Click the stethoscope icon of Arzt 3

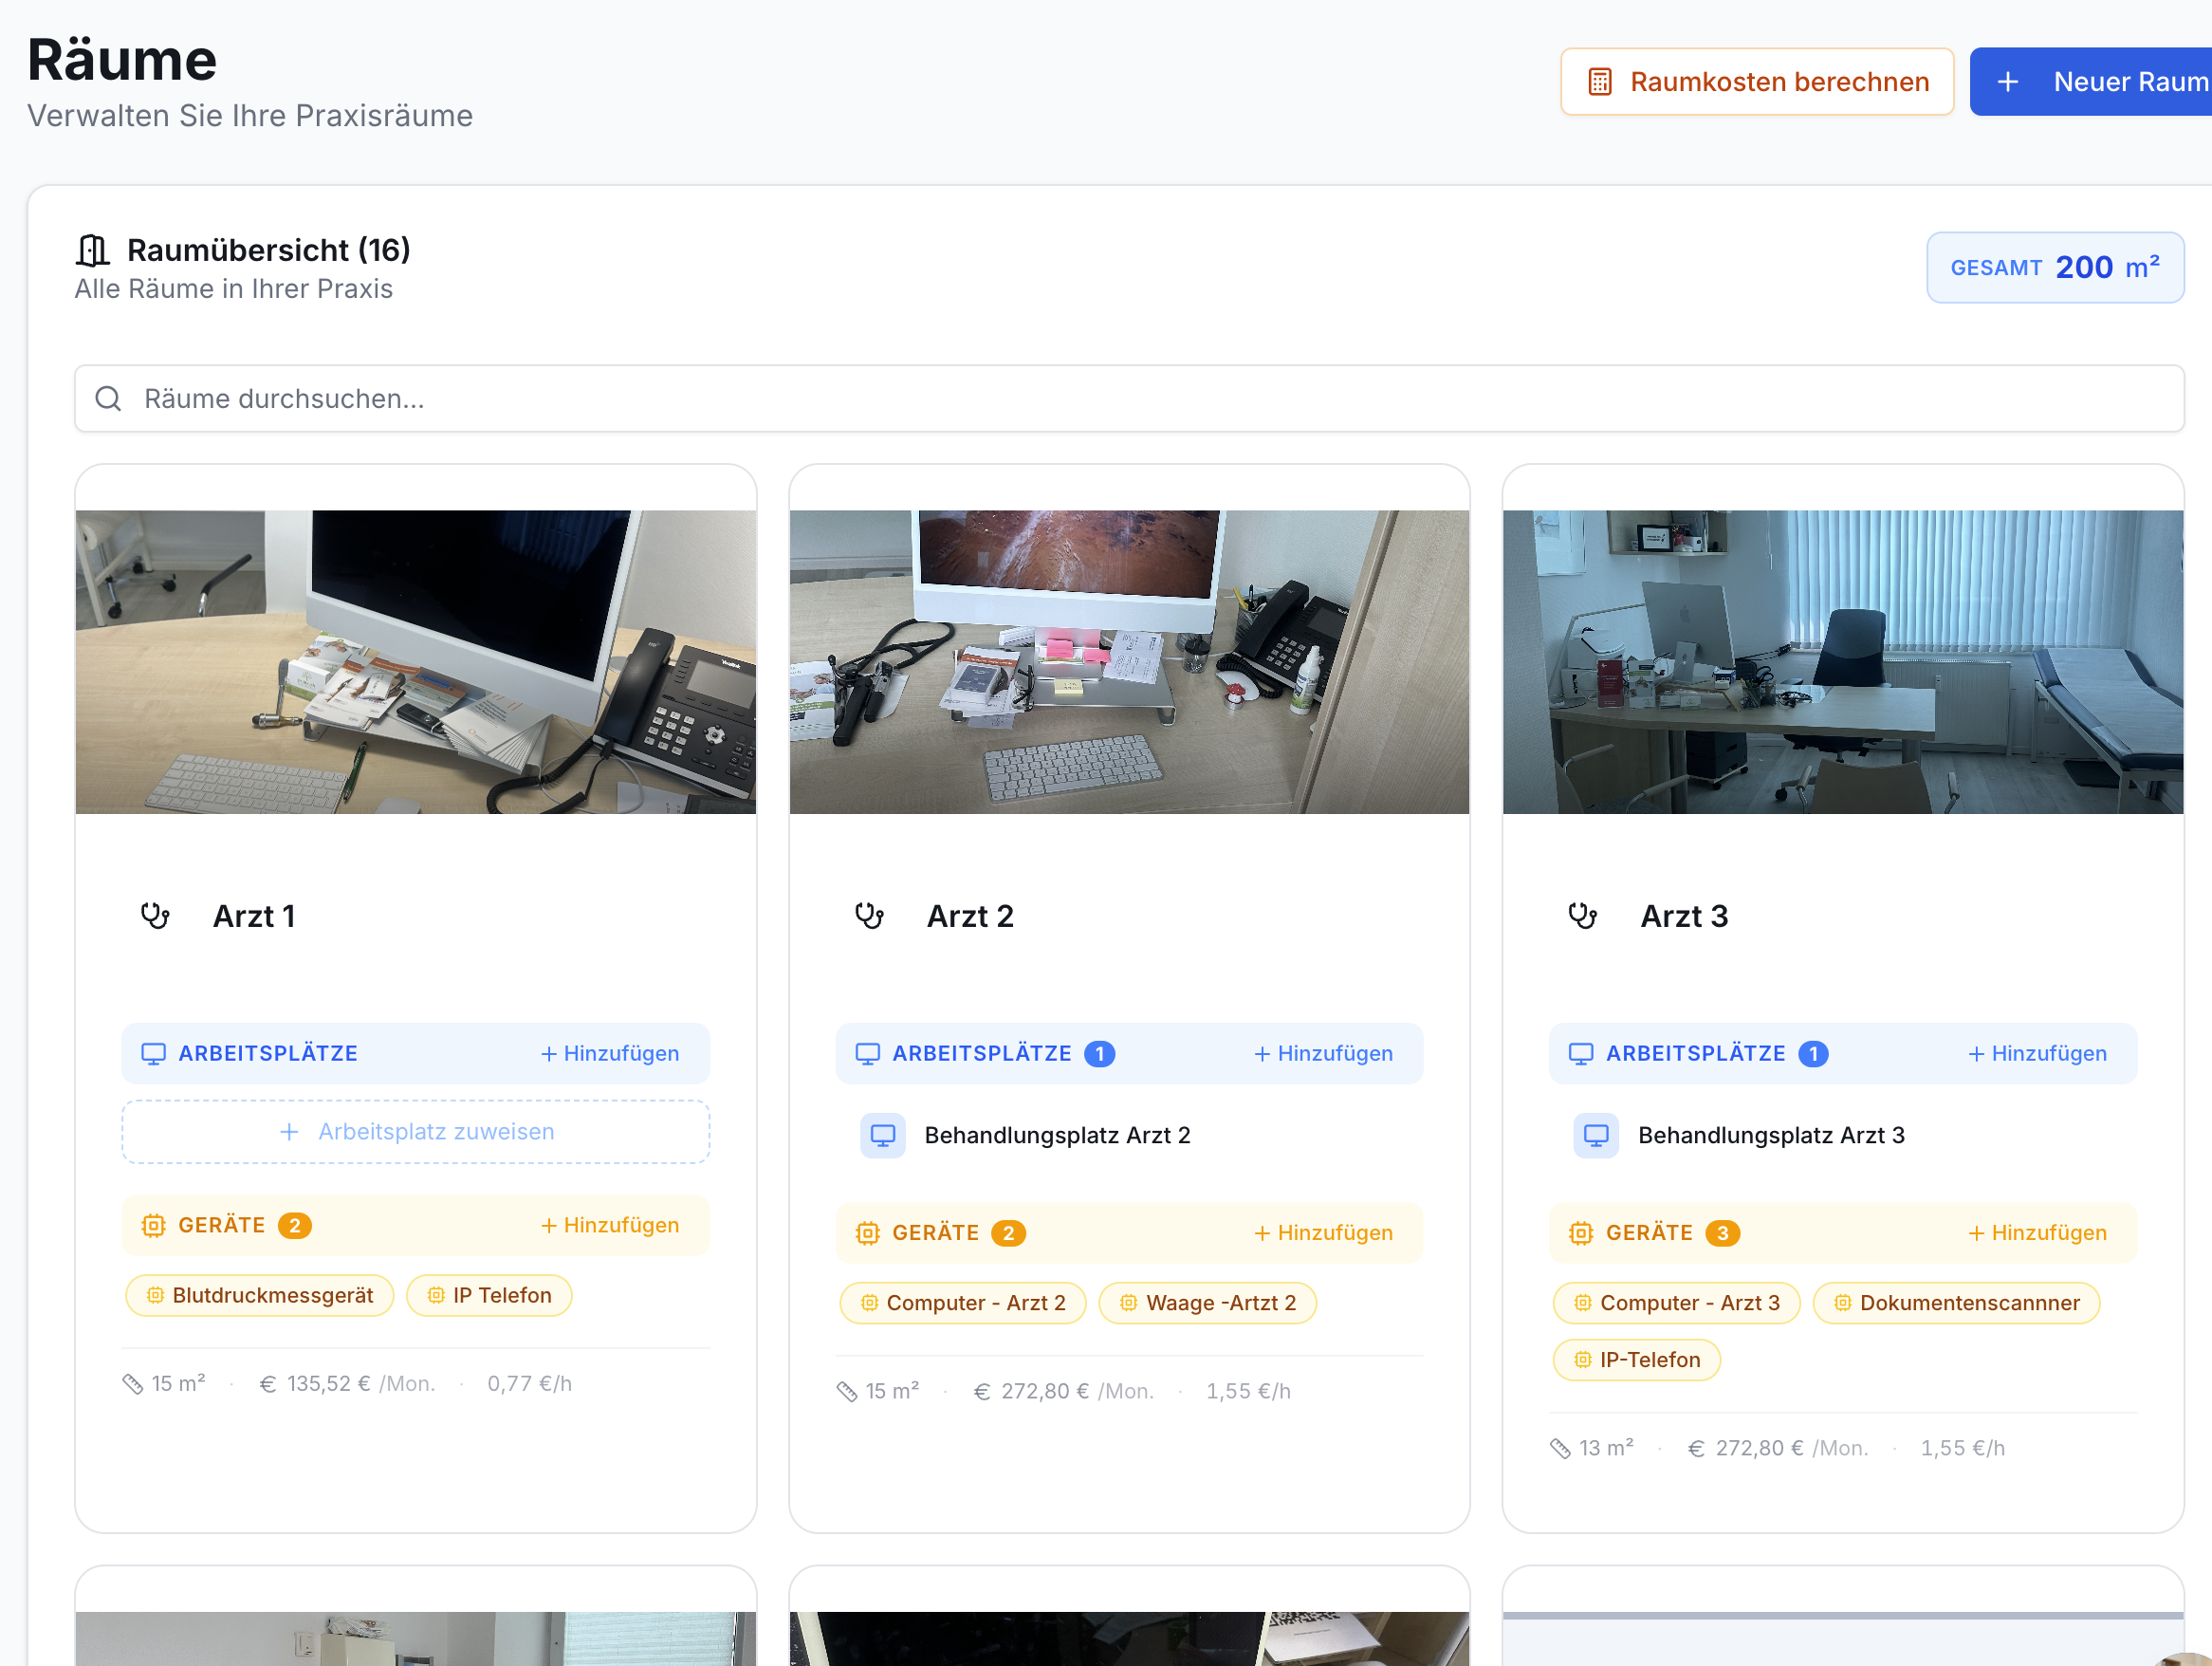(x=1582, y=916)
